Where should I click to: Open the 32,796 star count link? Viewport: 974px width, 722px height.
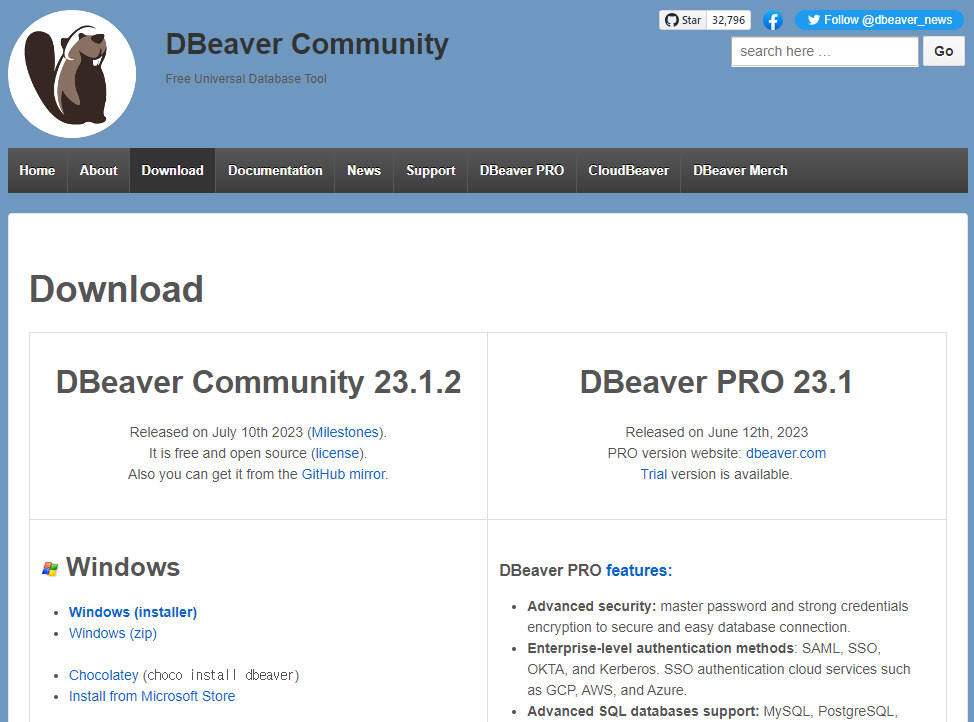729,20
